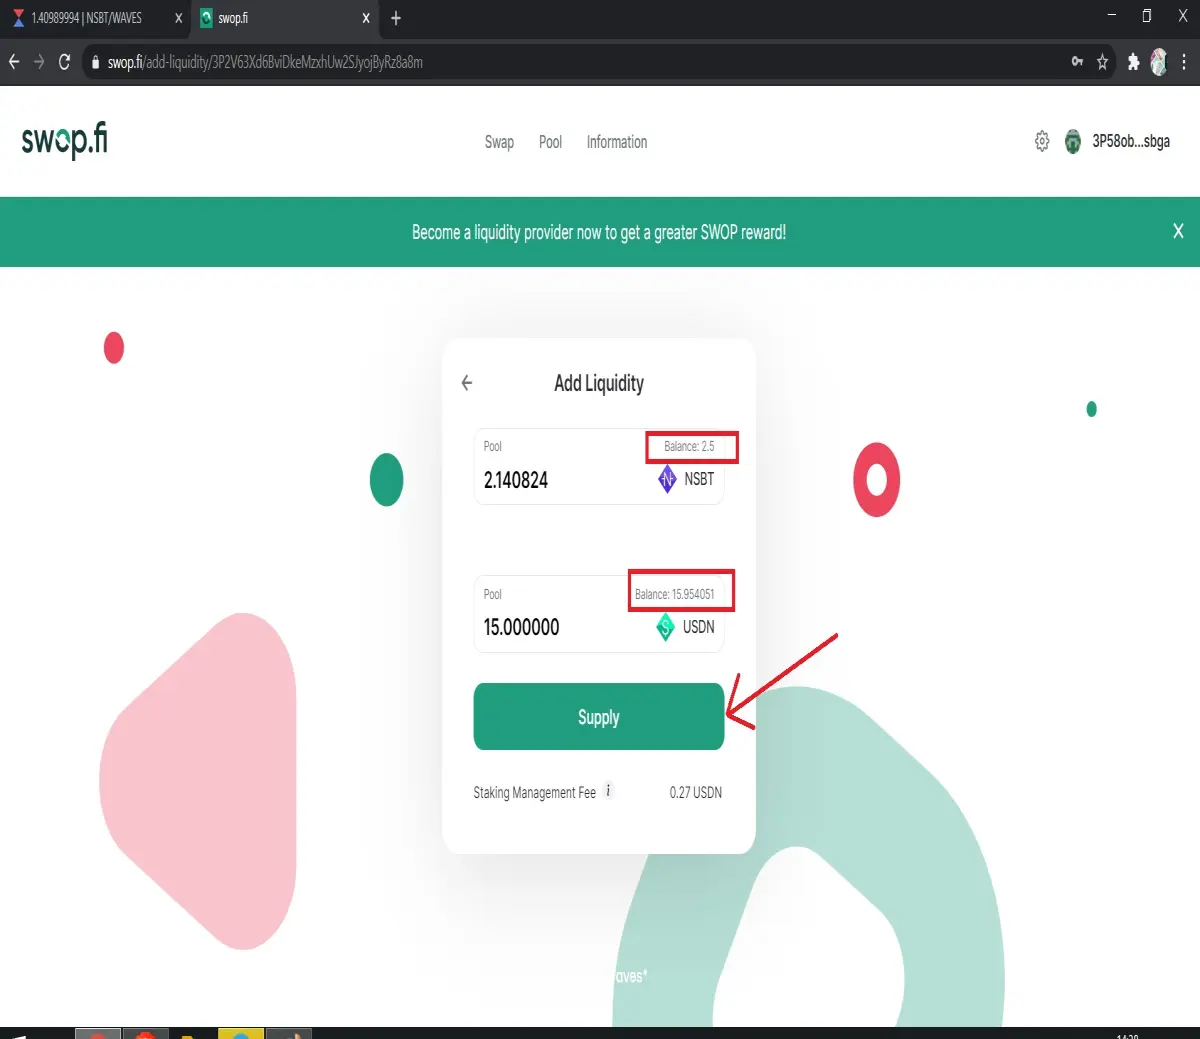Open the saved passwords key icon

coord(1077,62)
